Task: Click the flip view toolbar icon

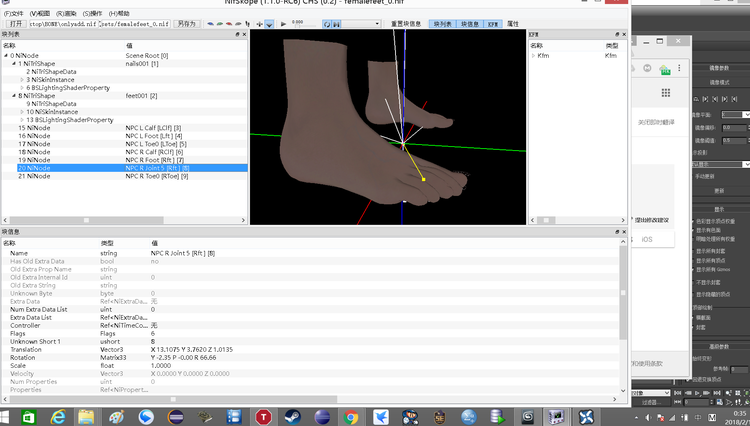Action: 247,24
